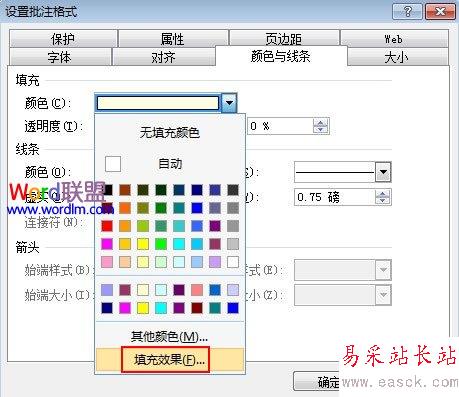Pick the teal swatch in bottom row
The width and height of the screenshot is (459, 397).
(x=215, y=308)
